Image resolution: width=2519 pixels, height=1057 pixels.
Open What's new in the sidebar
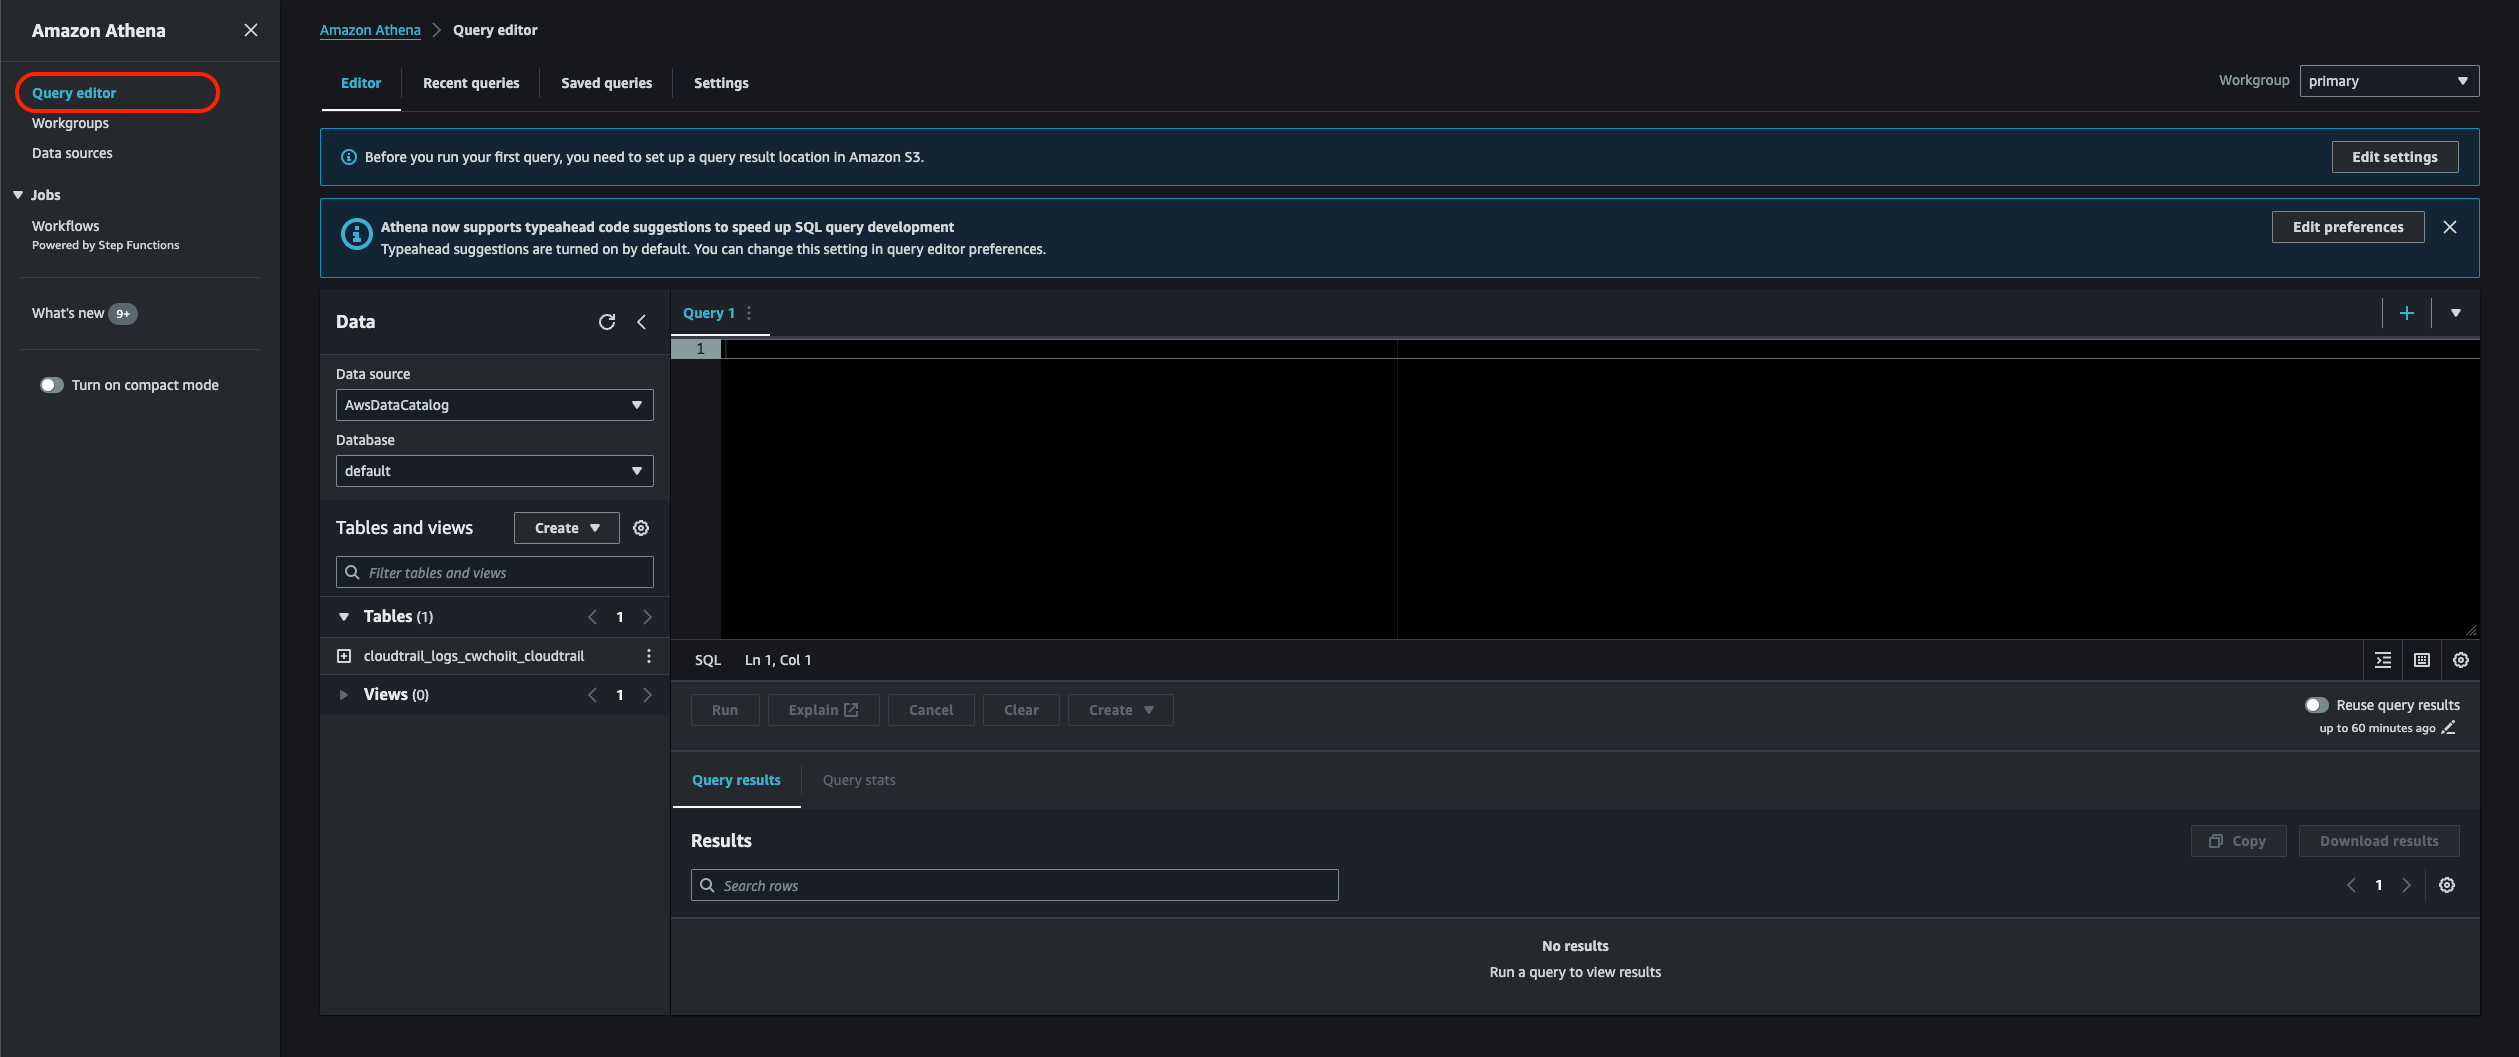pos(68,313)
